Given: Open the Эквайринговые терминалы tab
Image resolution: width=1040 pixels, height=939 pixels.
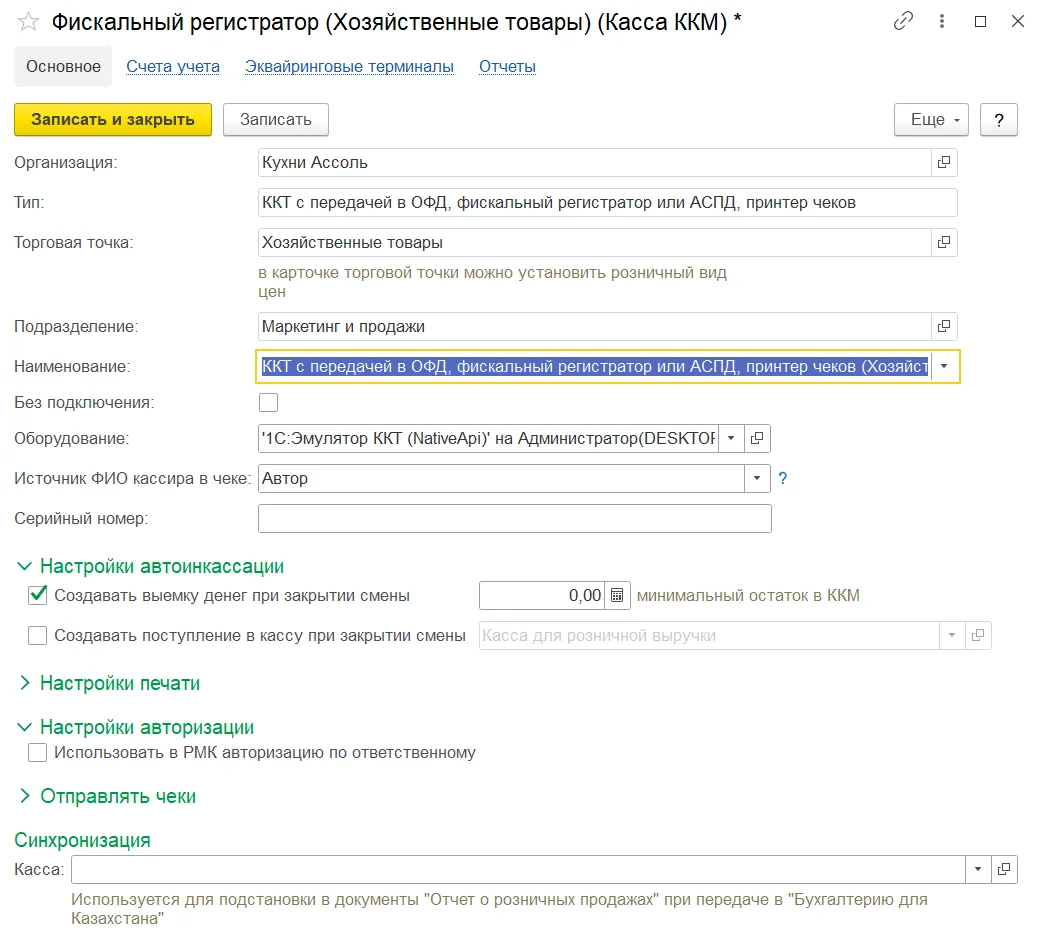Looking at the screenshot, I should (x=350, y=66).
